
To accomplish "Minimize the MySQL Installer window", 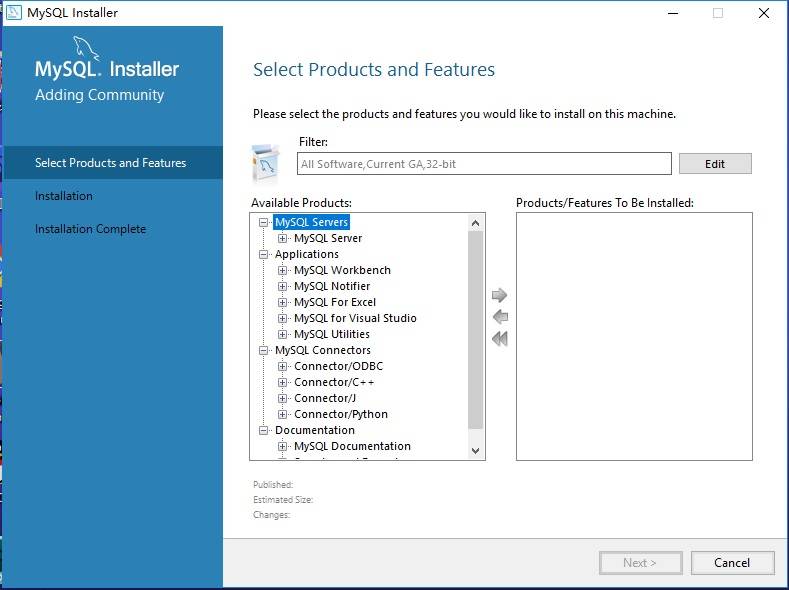I will [673, 13].
